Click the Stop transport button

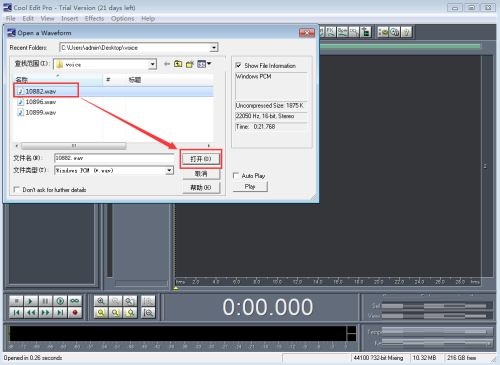click(16, 301)
